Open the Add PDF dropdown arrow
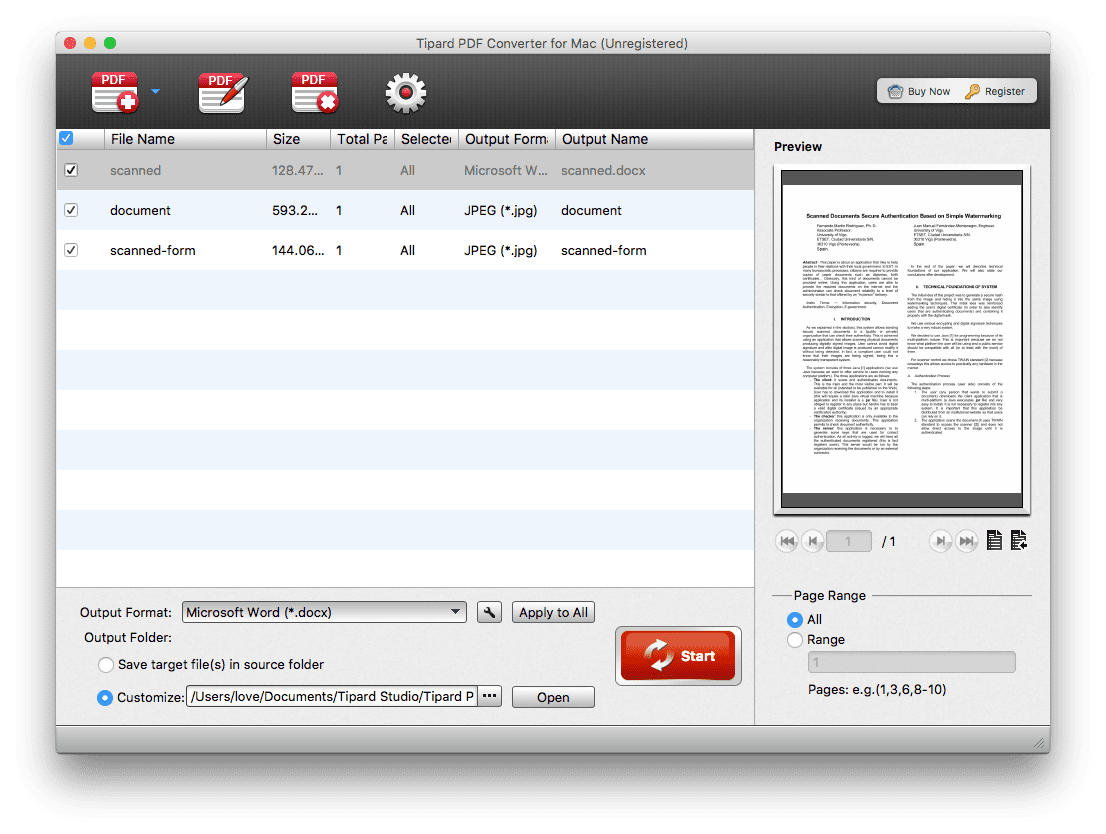The height and width of the screenshot is (834, 1106). coord(155,92)
